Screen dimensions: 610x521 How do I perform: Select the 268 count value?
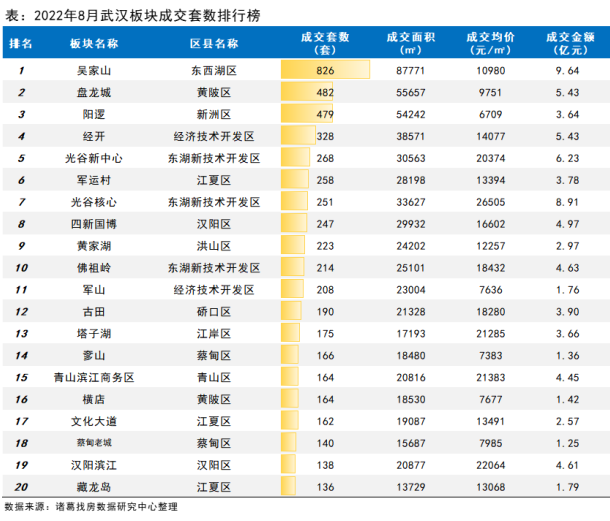tap(325, 158)
